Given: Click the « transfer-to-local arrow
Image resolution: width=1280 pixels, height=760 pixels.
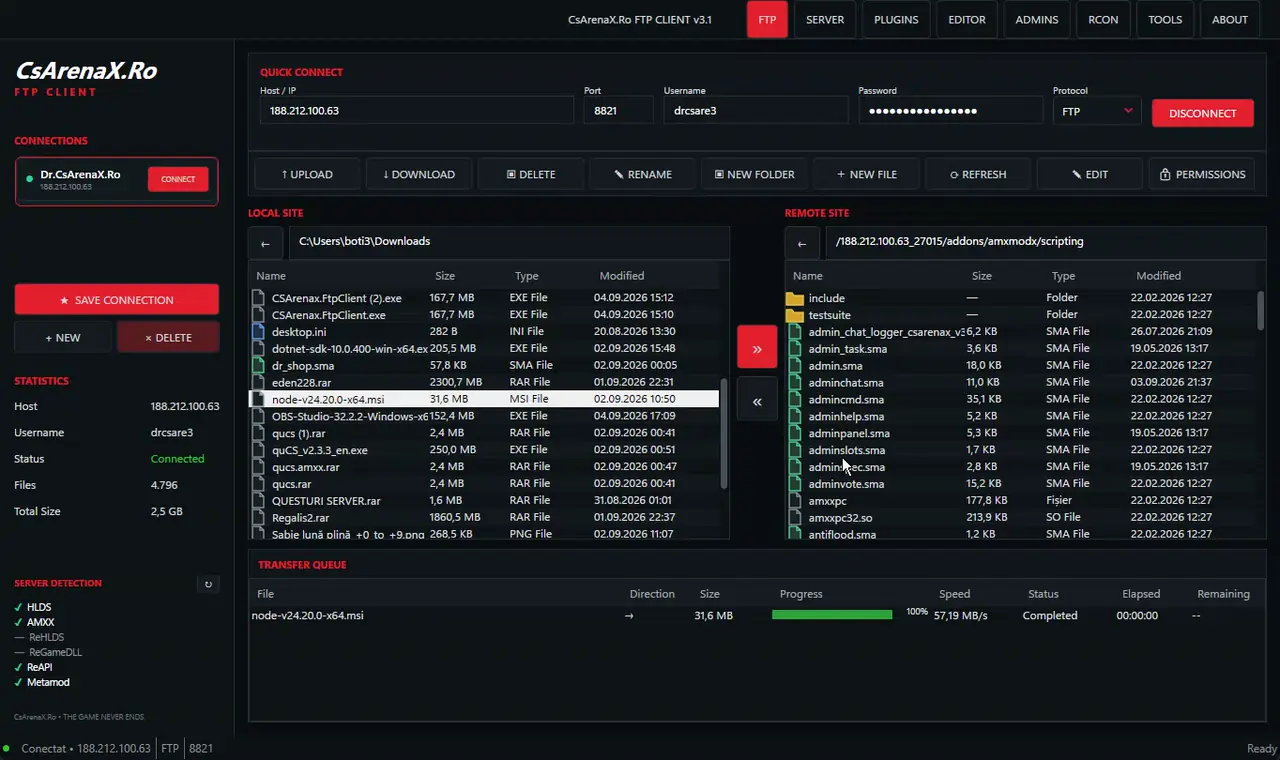Looking at the screenshot, I should [x=757, y=400].
